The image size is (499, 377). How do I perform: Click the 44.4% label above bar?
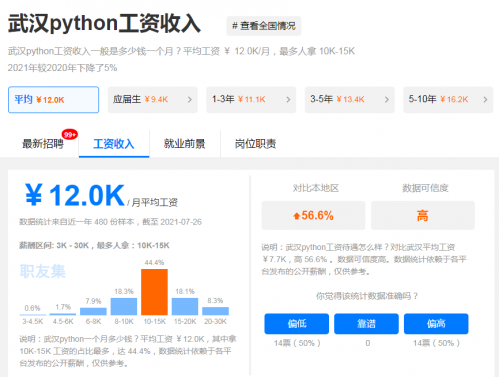click(x=154, y=263)
